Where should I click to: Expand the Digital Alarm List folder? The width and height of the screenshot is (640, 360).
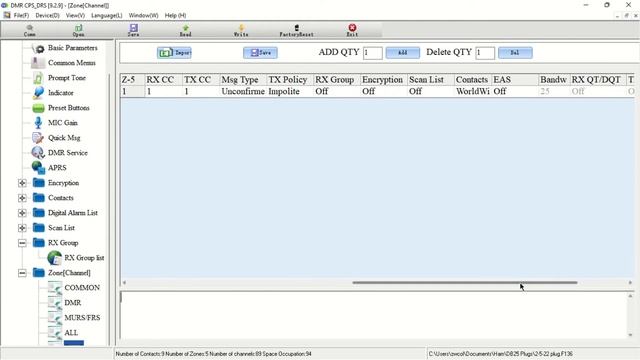click(x=22, y=213)
